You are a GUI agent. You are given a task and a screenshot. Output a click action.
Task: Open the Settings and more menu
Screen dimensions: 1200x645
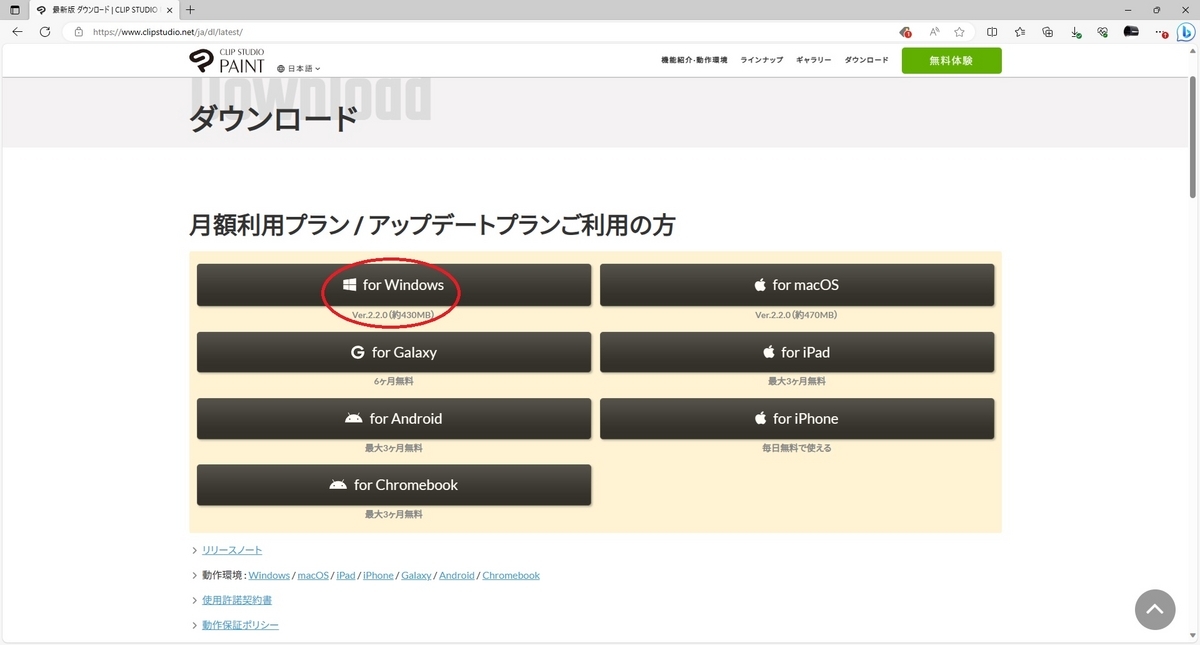[1161, 32]
